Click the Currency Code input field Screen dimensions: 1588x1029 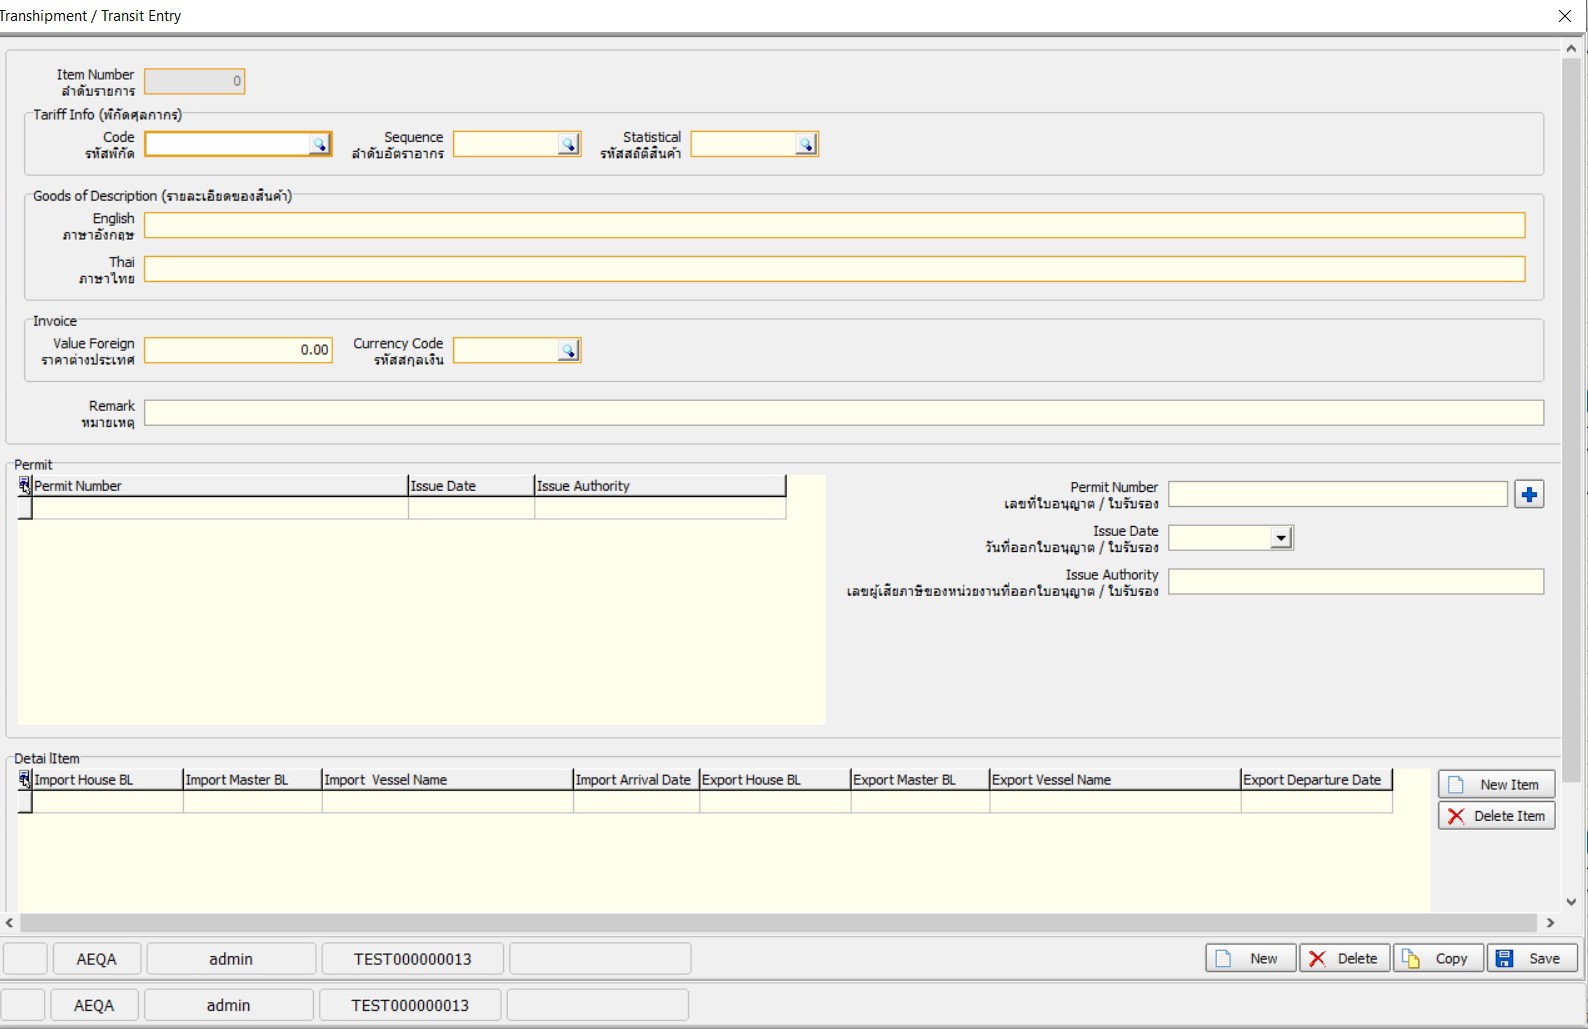506,351
